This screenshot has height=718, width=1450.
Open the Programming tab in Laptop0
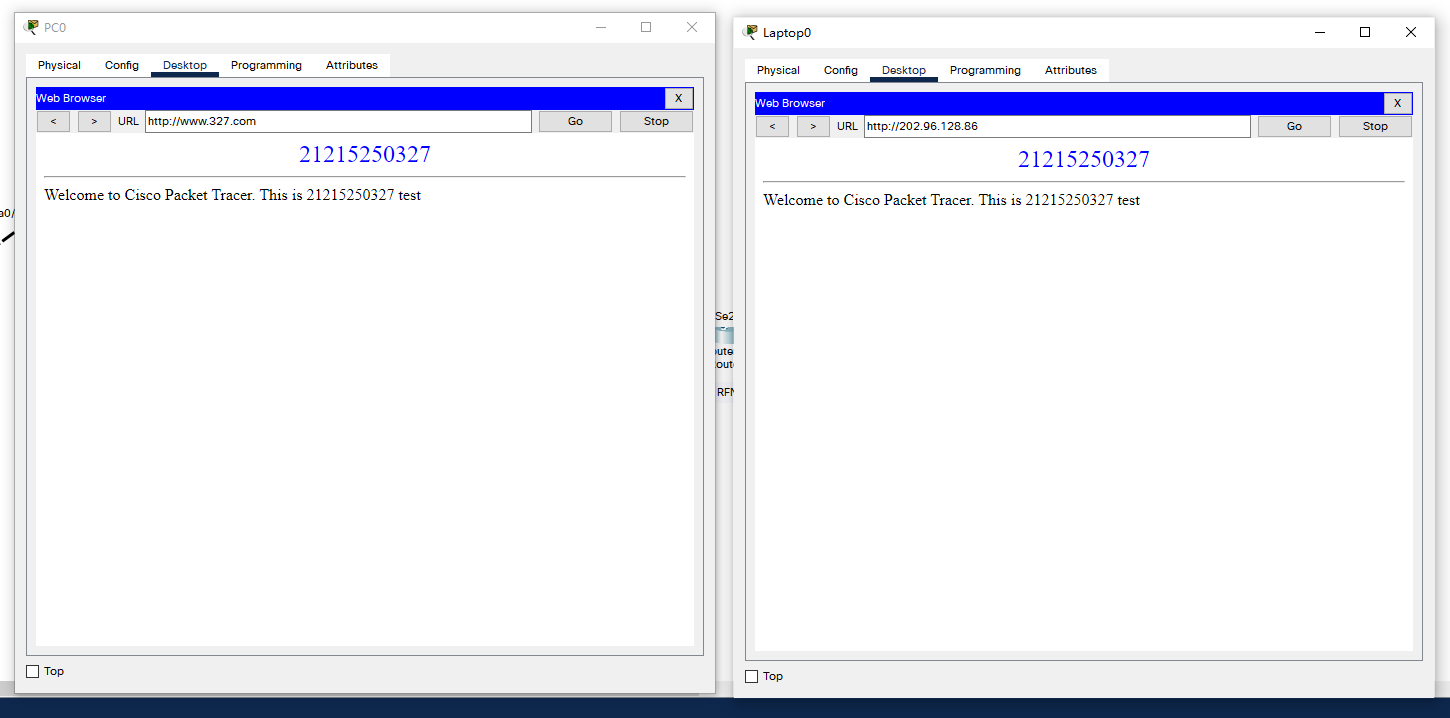(x=985, y=70)
